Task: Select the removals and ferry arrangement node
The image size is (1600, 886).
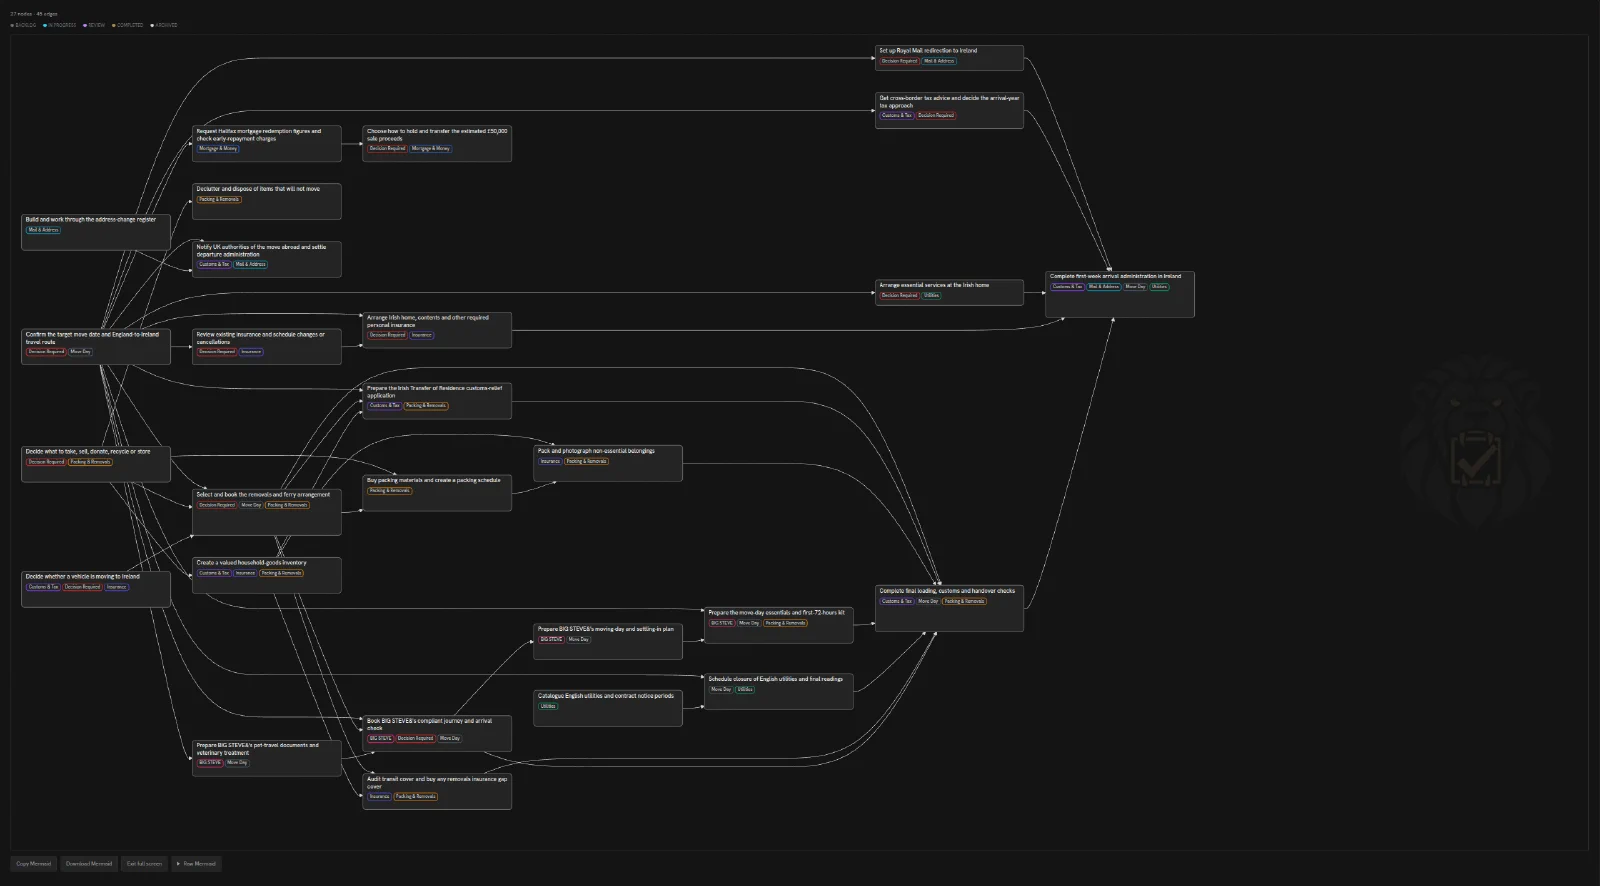Action: click(x=266, y=512)
